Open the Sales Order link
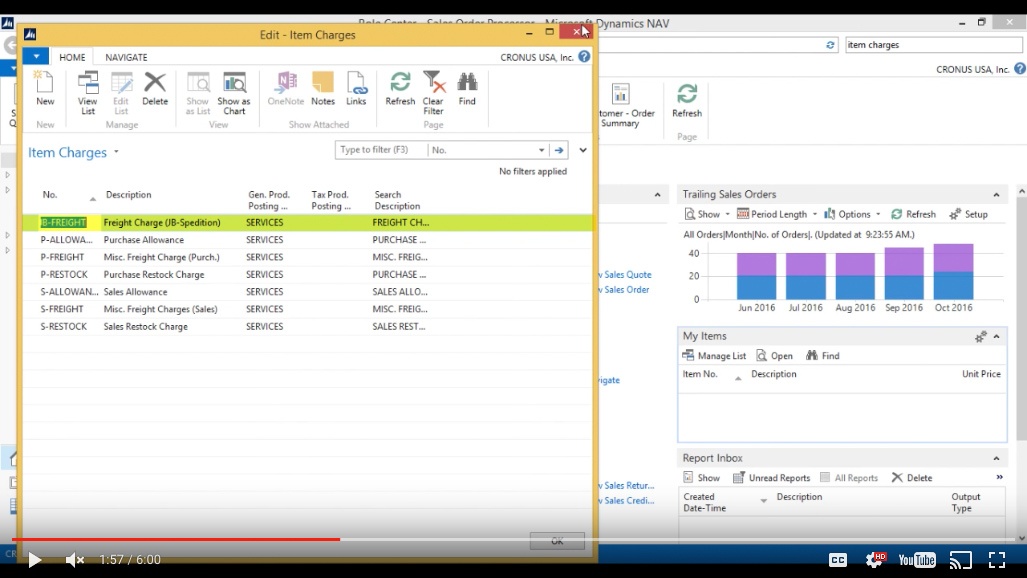 click(x=625, y=290)
